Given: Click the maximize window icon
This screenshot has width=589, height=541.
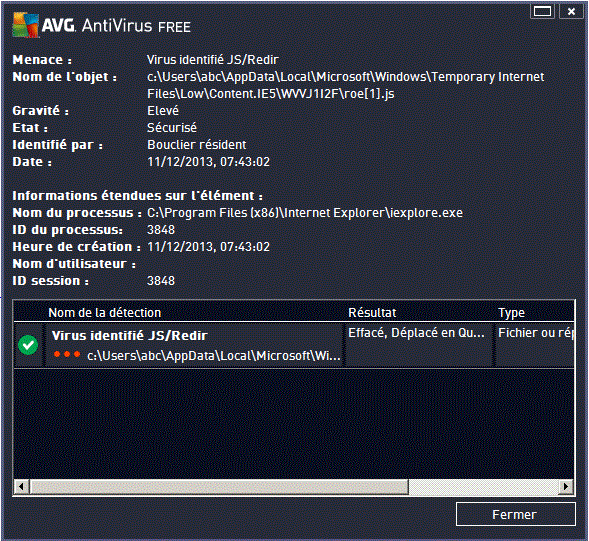Looking at the screenshot, I should coord(542,12).
